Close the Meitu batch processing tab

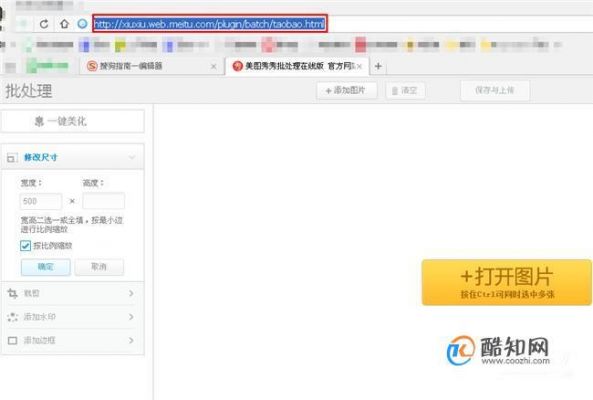coord(360,67)
